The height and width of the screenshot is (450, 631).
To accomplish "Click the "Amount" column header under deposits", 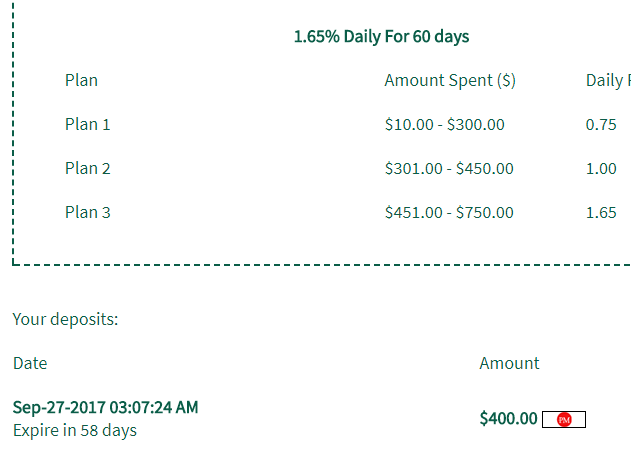I will pos(509,364).
